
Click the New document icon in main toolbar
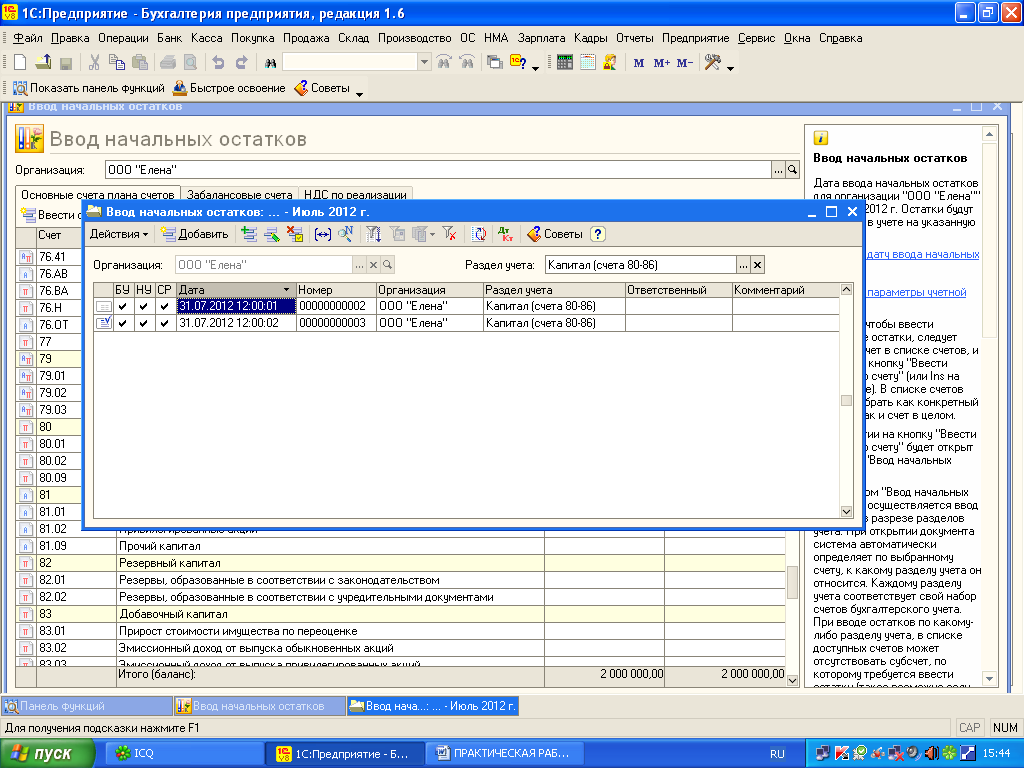coord(20,63)
